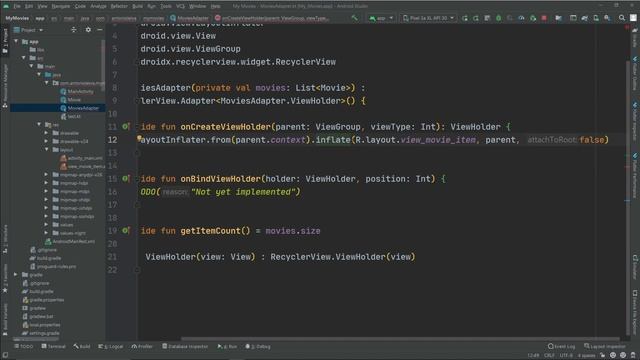Open Resource Manager side tab
Image resolution: width=640 pixels, height=360 pixels.
(x=5, y=86)
